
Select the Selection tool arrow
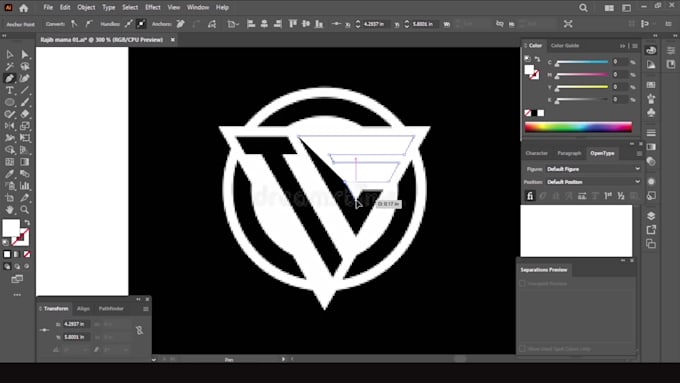click(x=10, y=54)
